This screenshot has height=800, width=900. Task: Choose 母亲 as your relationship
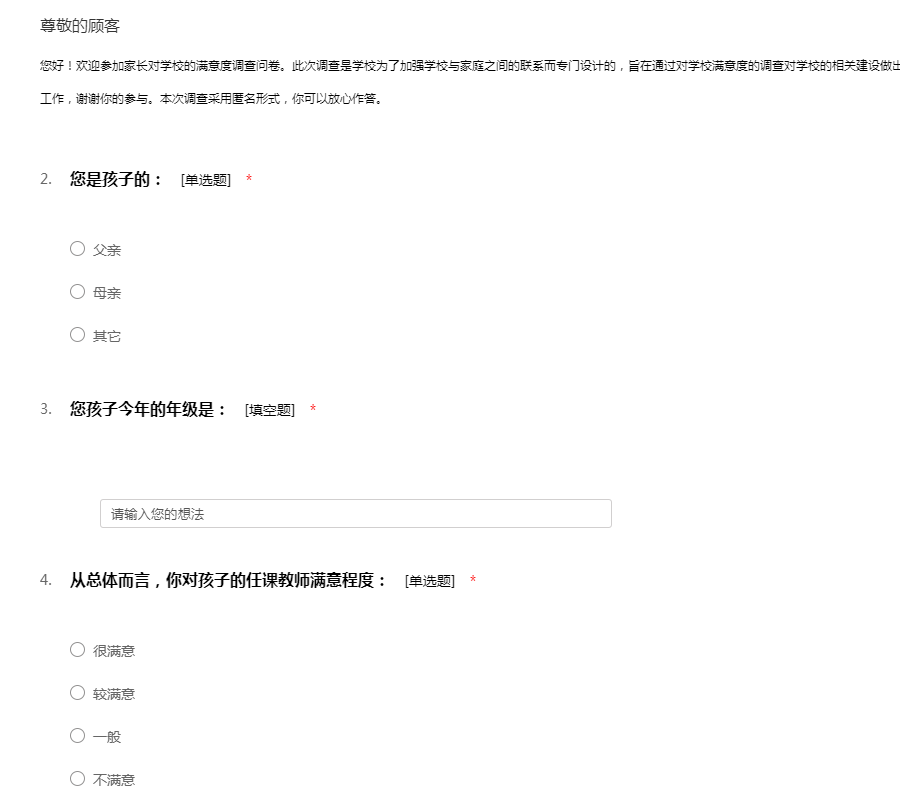click(77, 292)
